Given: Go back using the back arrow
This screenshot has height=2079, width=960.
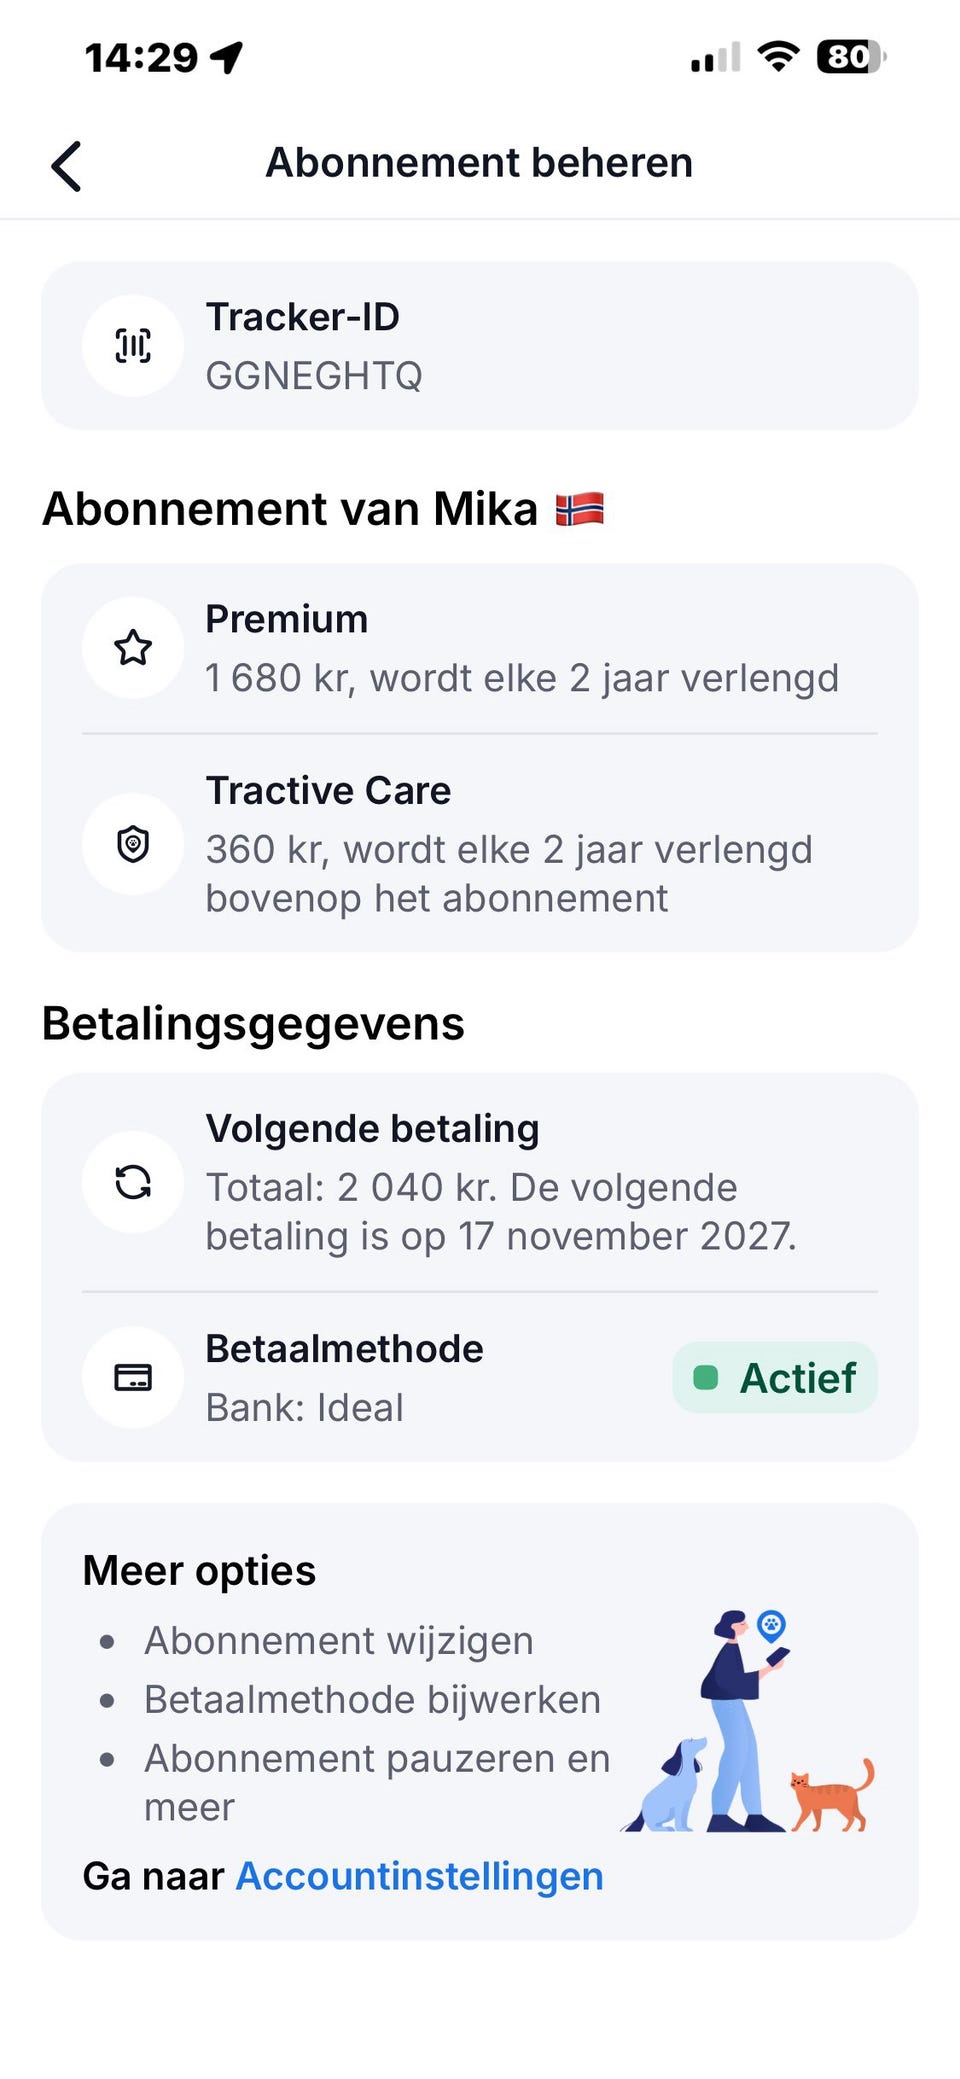Looking at the screenshot, I should pyautogui.click(x=66, y=165).
